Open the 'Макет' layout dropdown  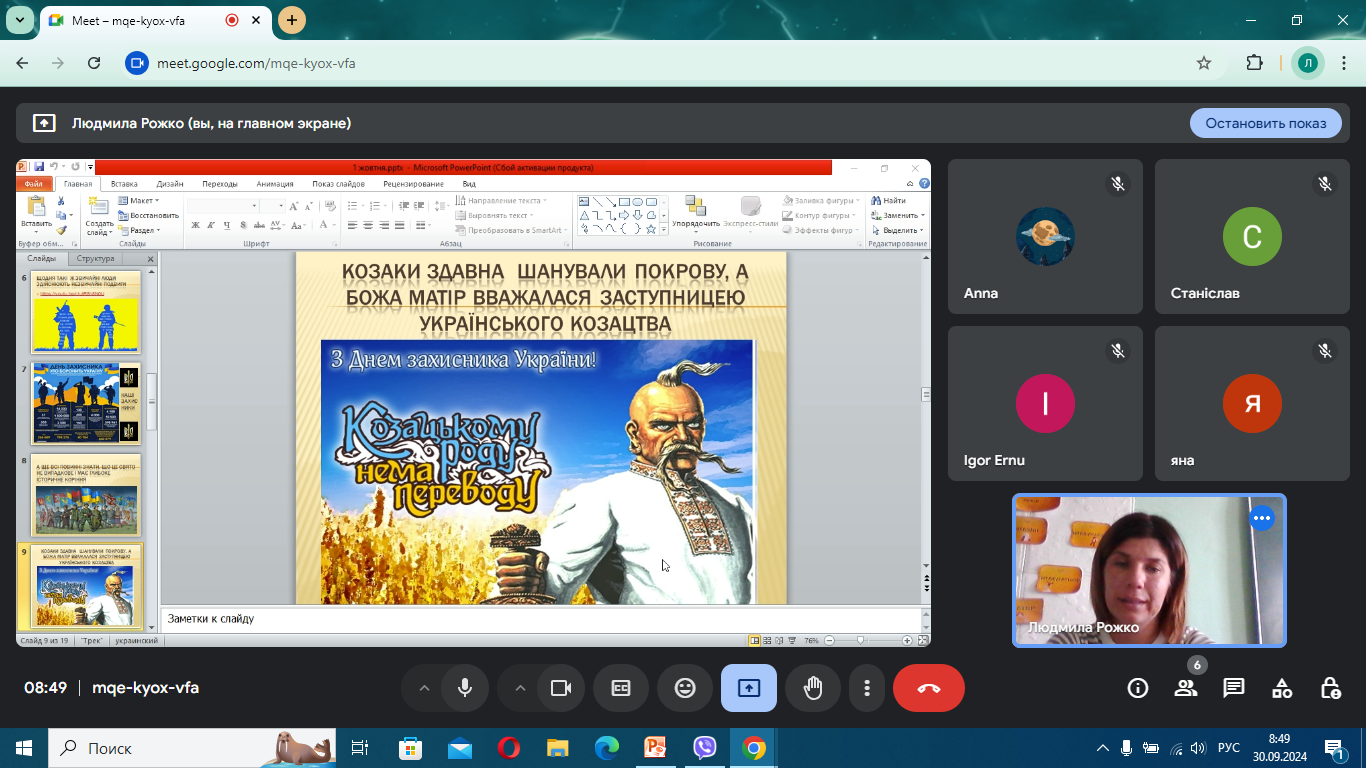click(138, 201)
